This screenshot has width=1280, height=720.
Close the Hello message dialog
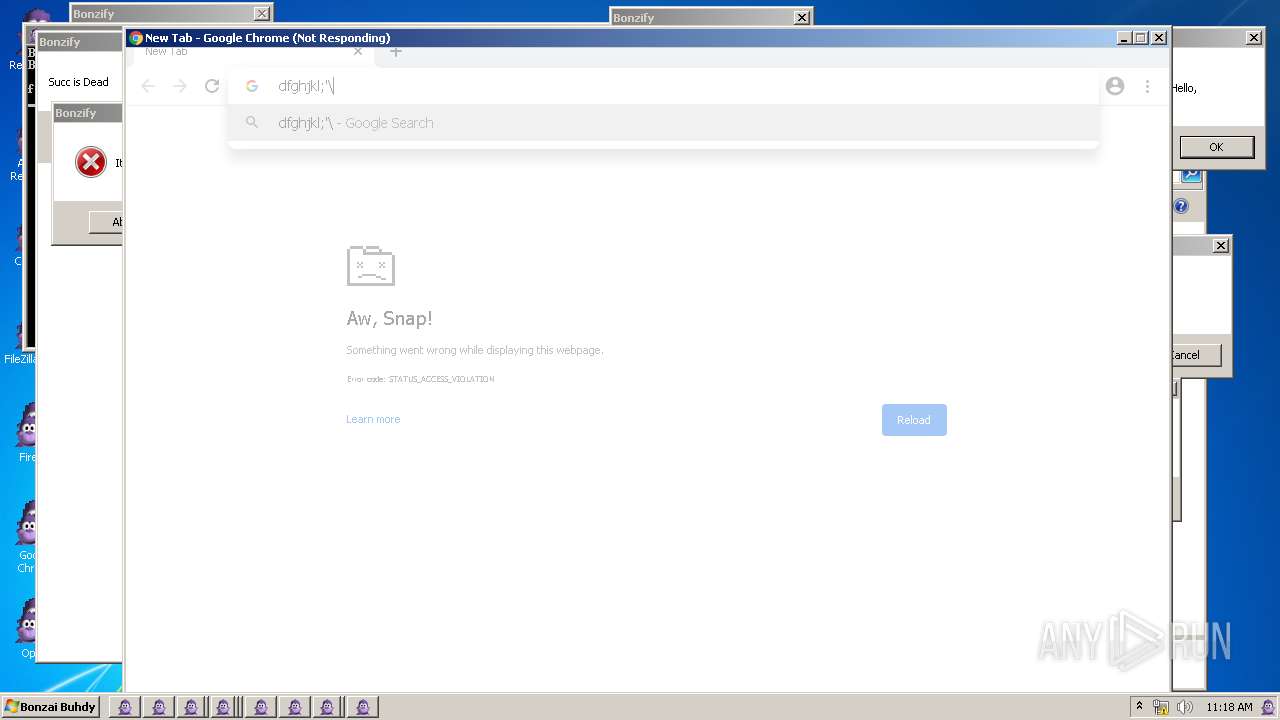point(1254,38)
